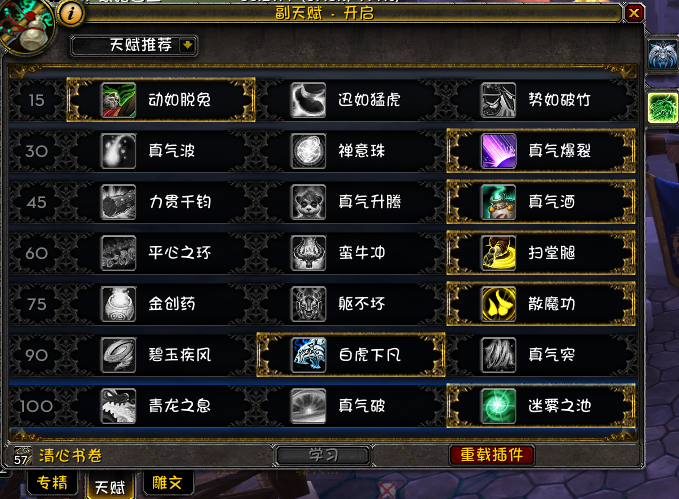The image size is (679, 499).
Task: Click the 学习 button
Action: click(323, 455)
